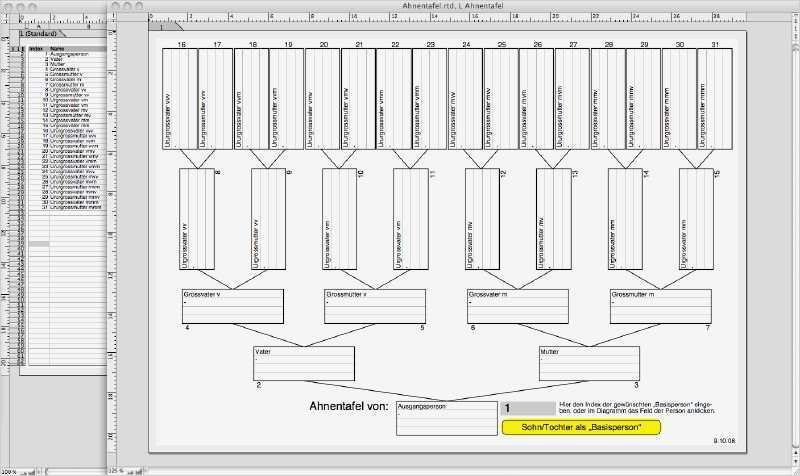Image resolution: width=800 pixels, height=476 pixels.
Task: Click the instruction text starting Hier den Index
Action: point(637,407)
